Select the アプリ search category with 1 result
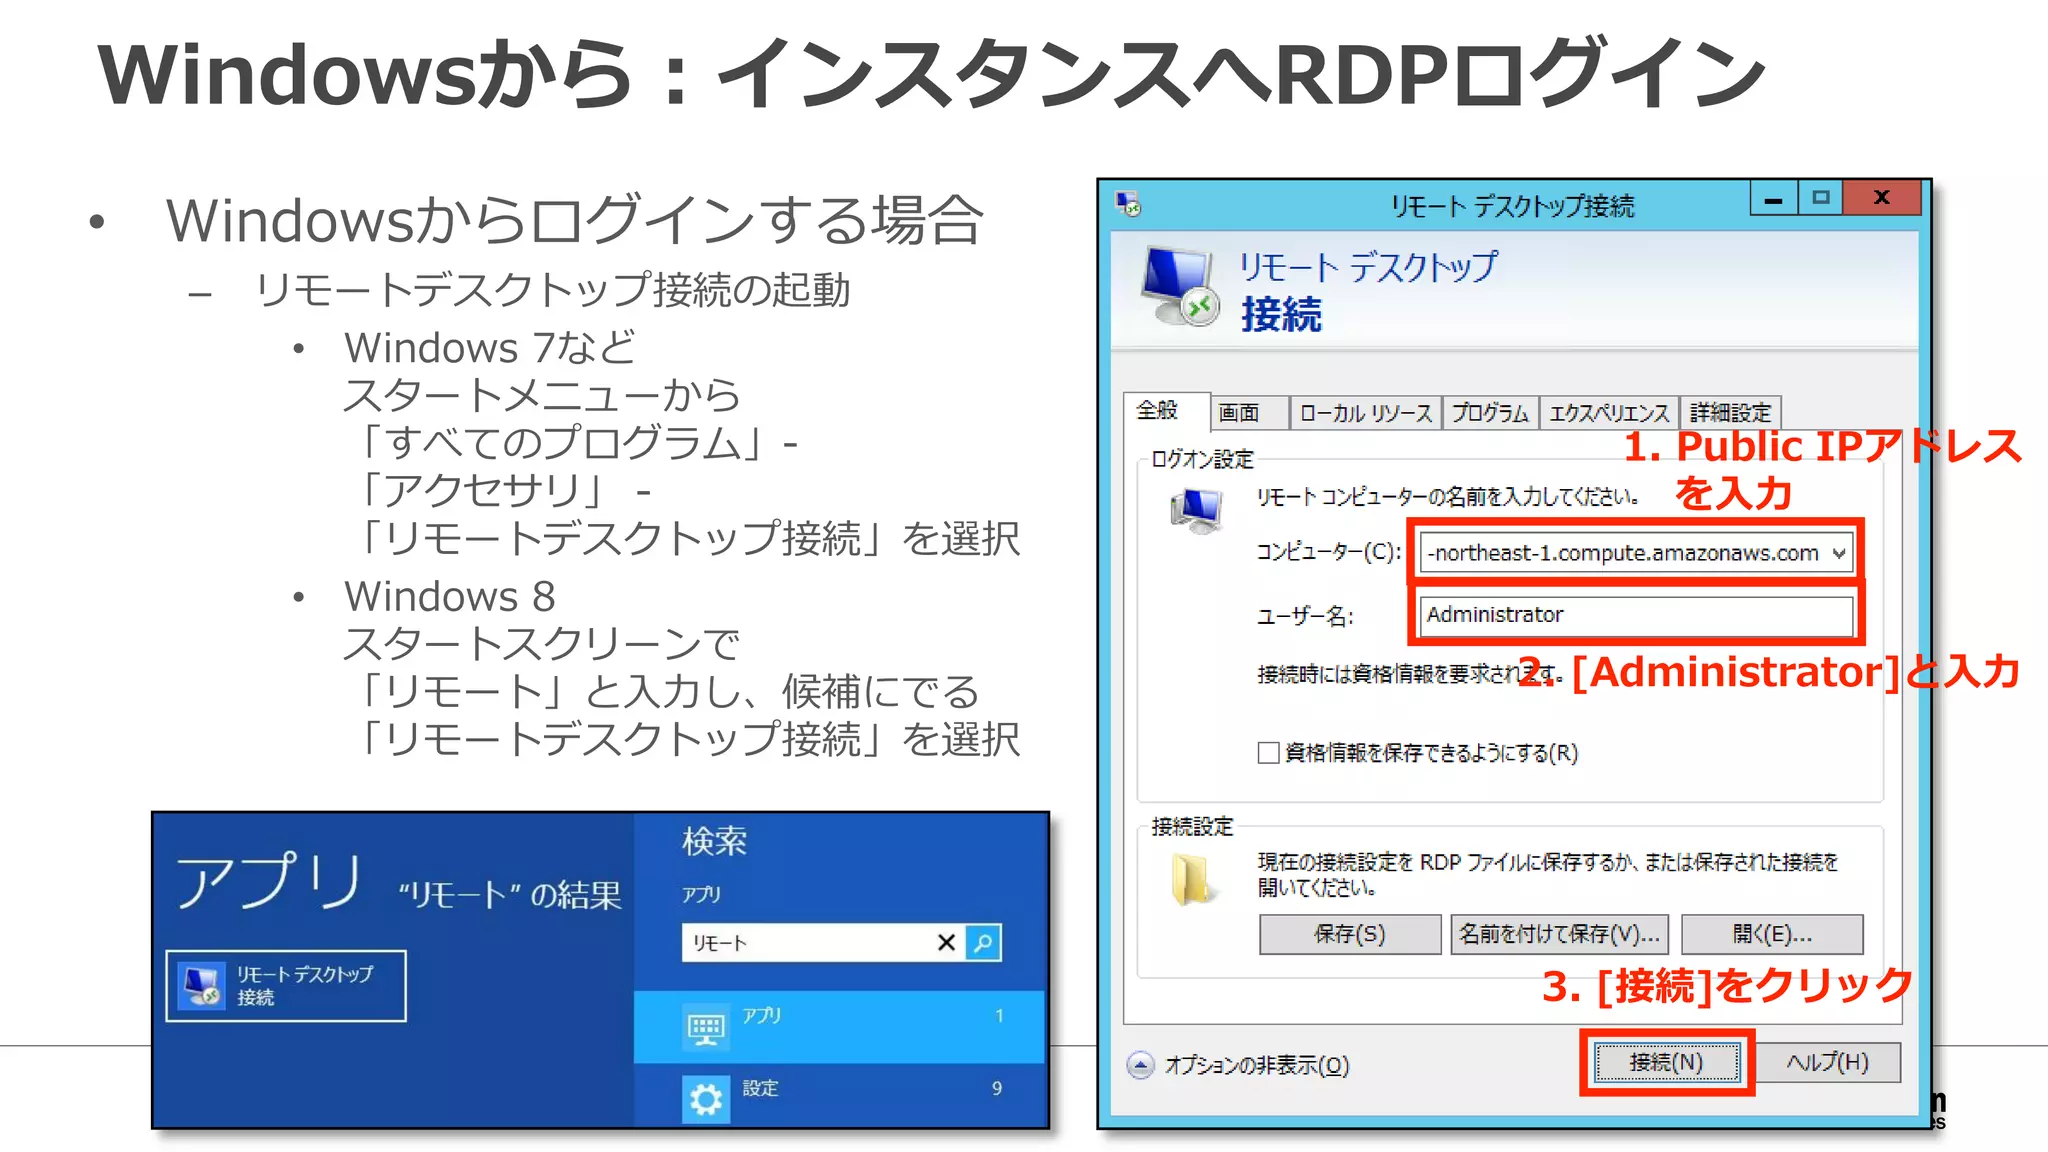The width and height of the screenshot is (2048, 1152). click(x=840, y=1026)
